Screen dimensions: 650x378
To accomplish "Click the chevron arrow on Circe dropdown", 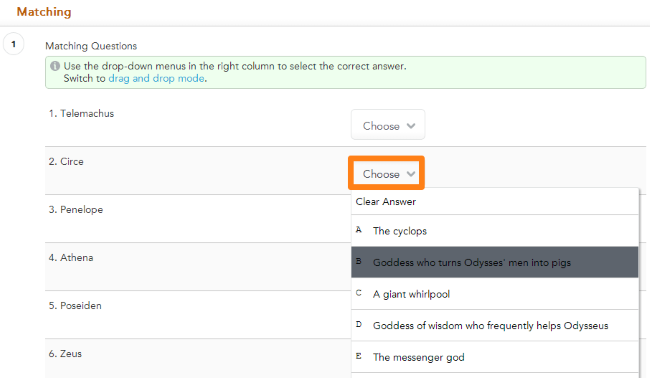I will point(411,174).
